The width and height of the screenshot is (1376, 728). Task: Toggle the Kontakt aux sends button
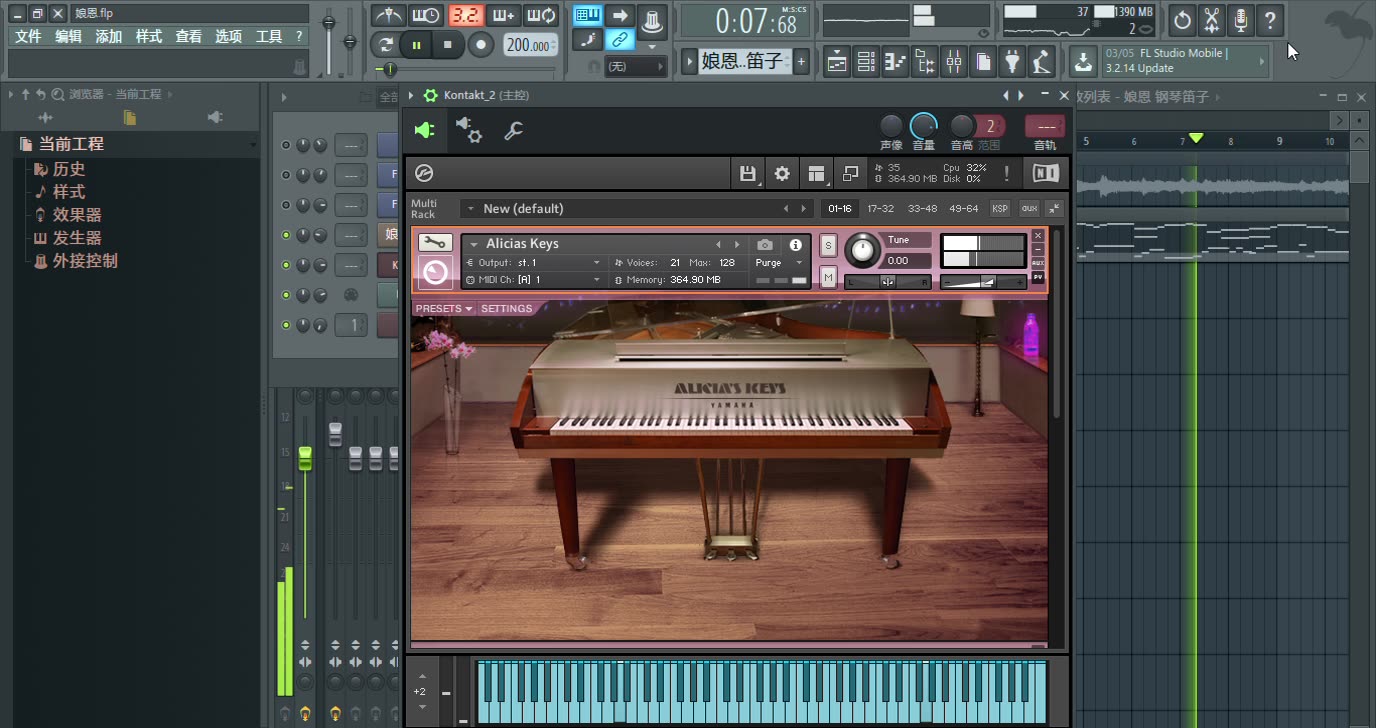(1029, 208)
